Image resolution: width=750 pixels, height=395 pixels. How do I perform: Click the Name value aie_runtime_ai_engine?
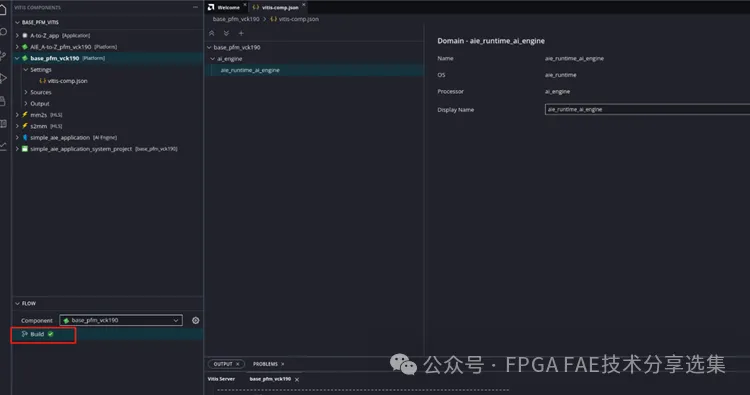(x=574, y=58)
